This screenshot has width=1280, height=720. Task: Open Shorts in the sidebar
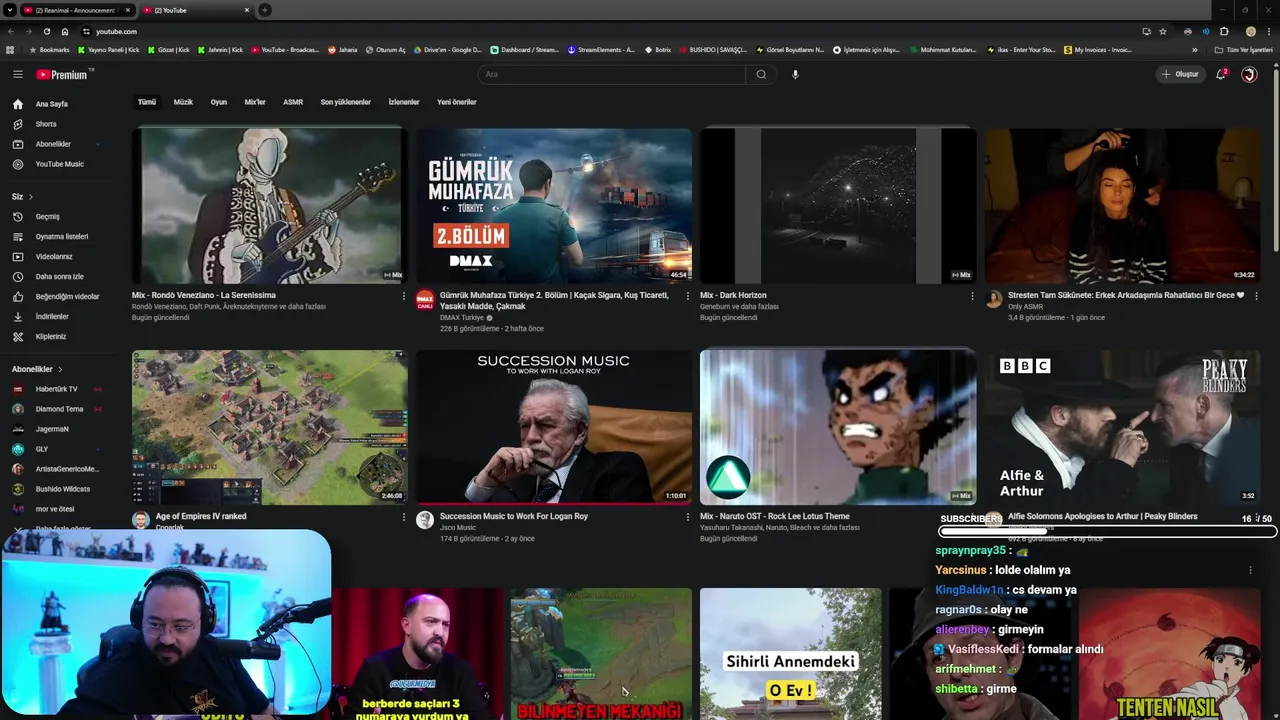[x=55, y=124]
